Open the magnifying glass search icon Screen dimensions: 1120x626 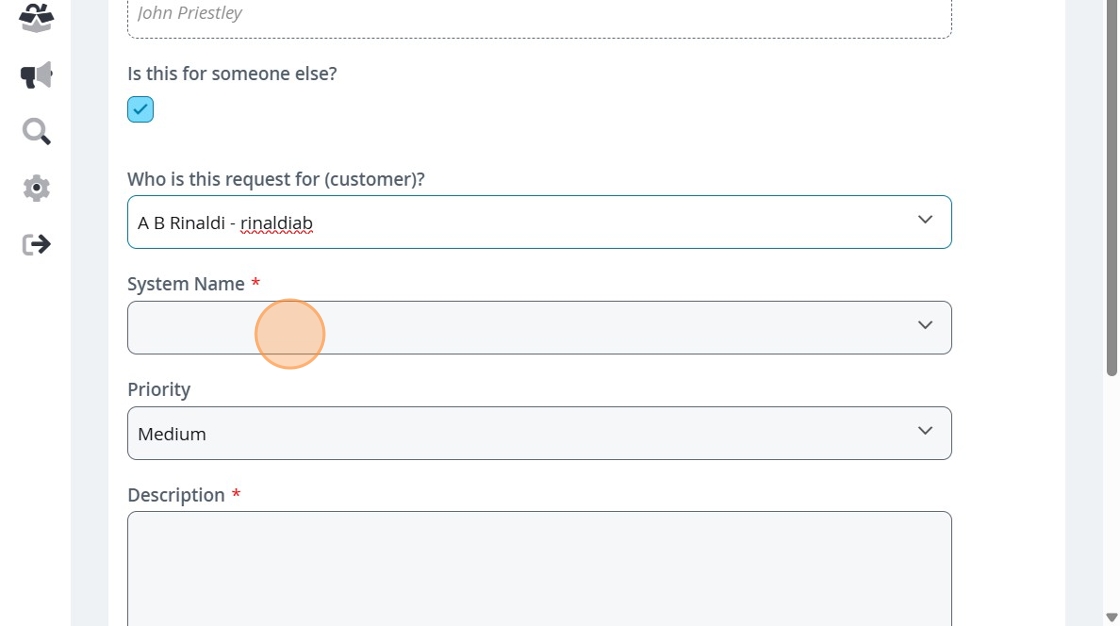[36, 131]
